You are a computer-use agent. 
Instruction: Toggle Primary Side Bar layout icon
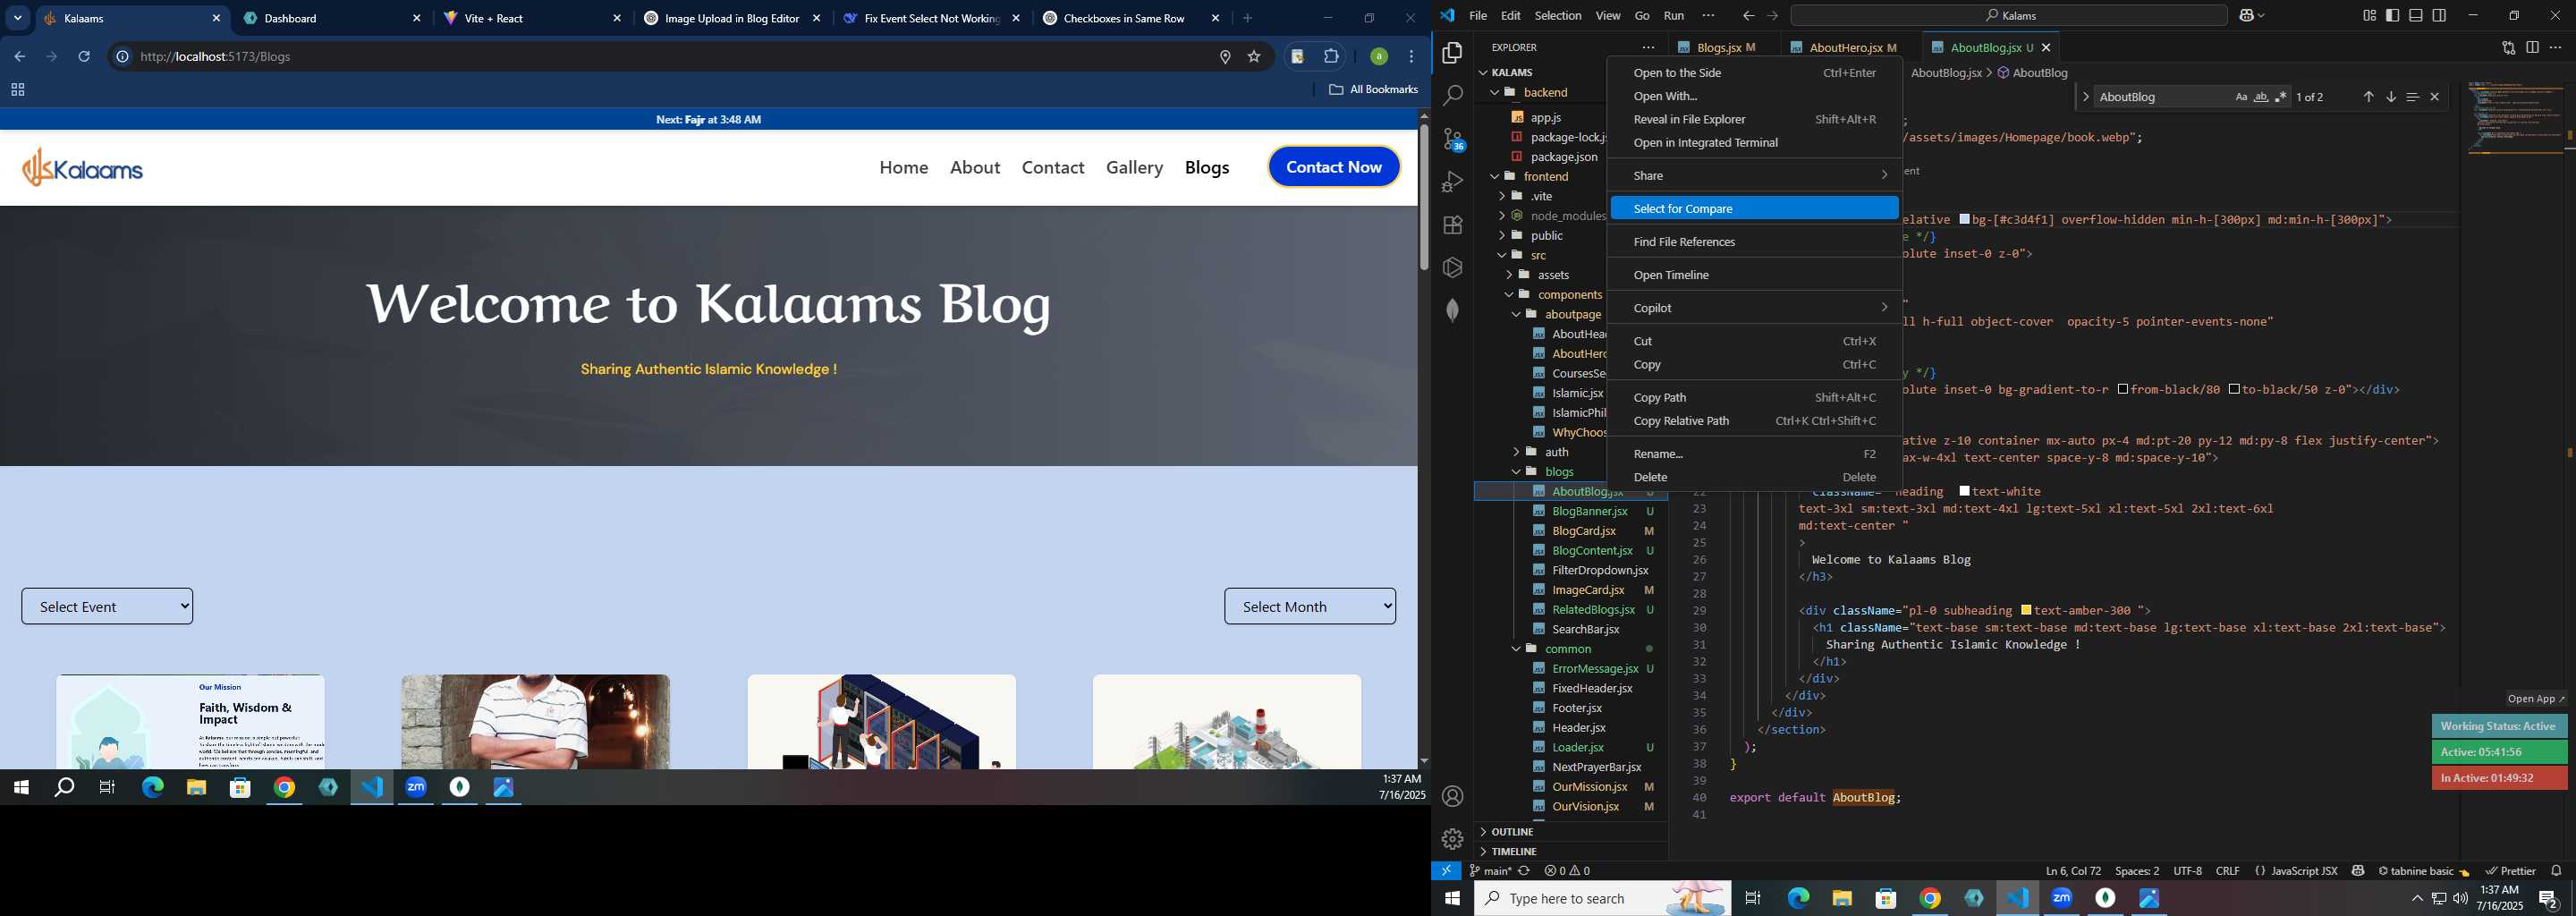click(x=2393, y=15)
